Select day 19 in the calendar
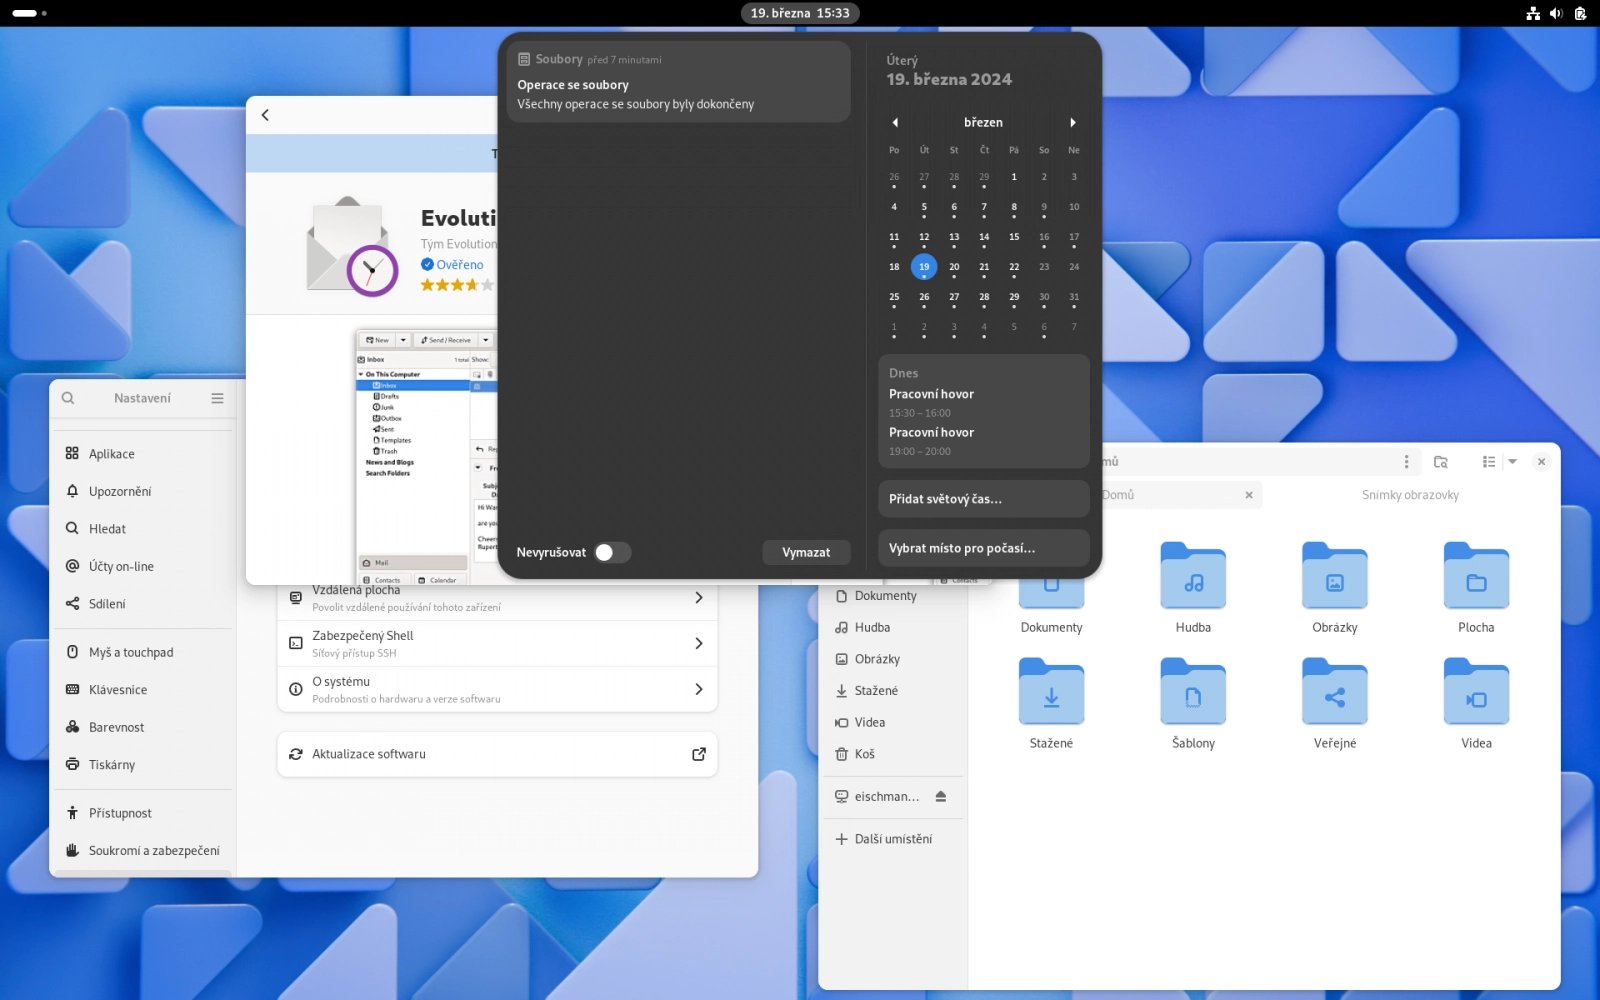Screen dimensions: 1600x1000 click(x=924, y=267)
